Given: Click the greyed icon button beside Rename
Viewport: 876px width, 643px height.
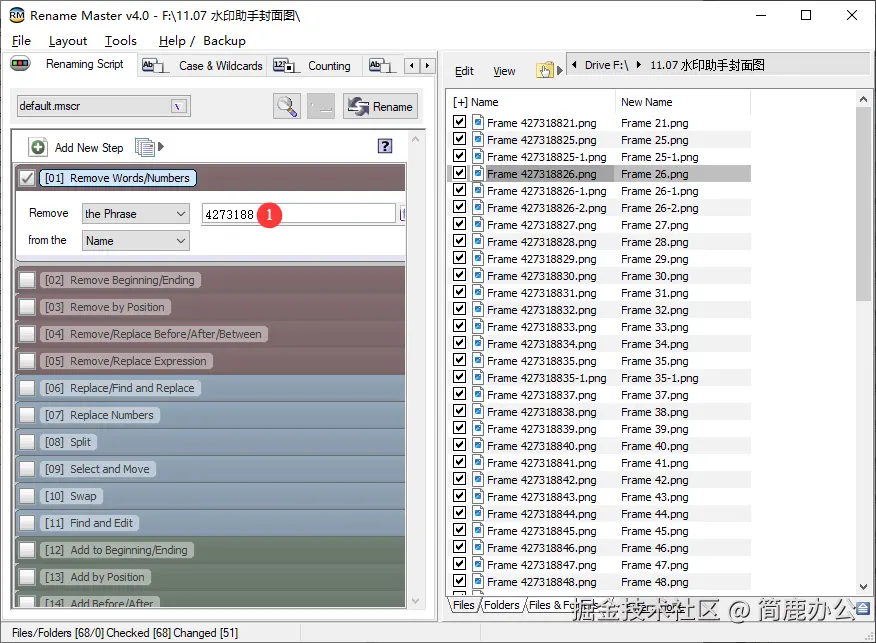Looking at the screenshot, I should pyautogui.click(x=321, y=106).
